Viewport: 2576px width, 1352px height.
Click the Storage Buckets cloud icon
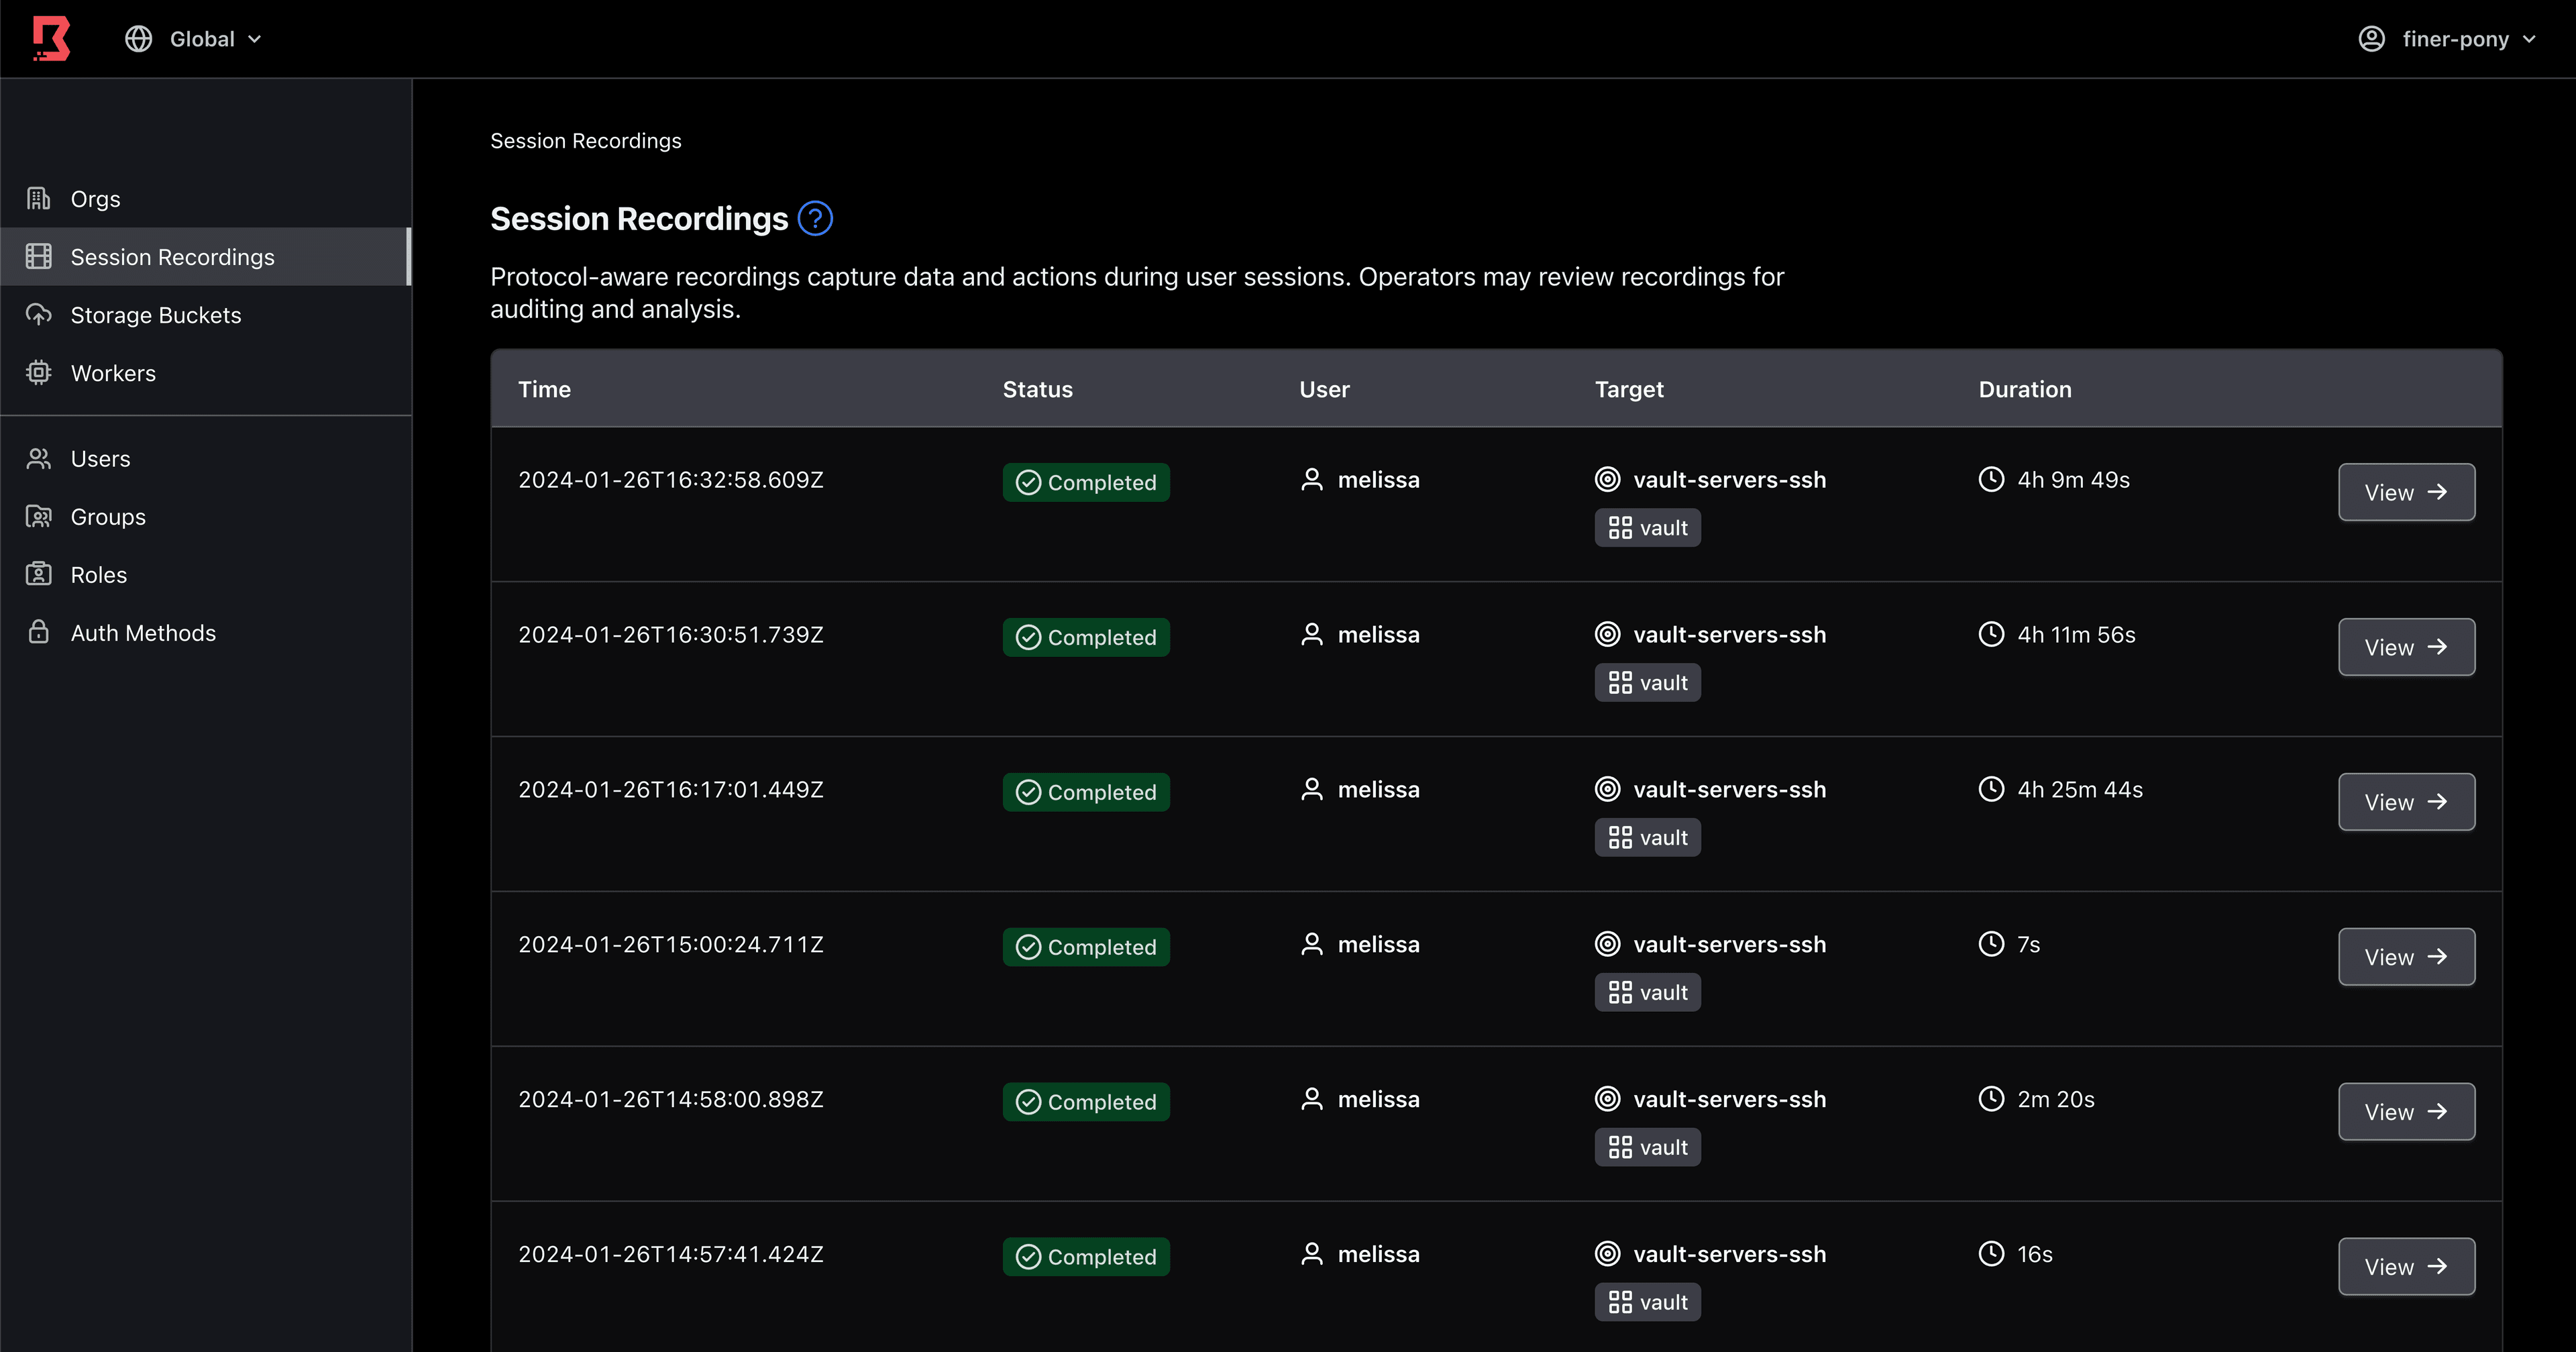click(x=38, y=315)
